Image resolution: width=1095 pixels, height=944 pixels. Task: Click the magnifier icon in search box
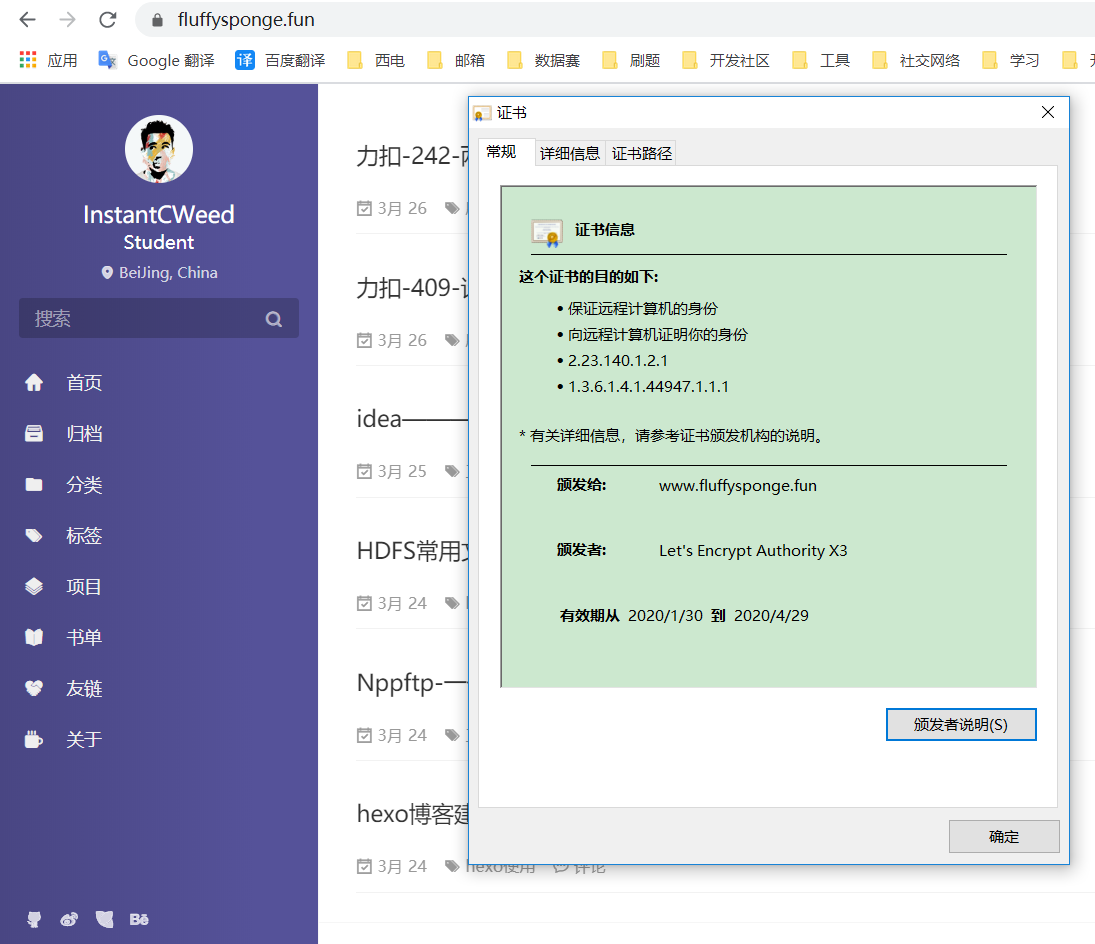(x=274, y=319)
